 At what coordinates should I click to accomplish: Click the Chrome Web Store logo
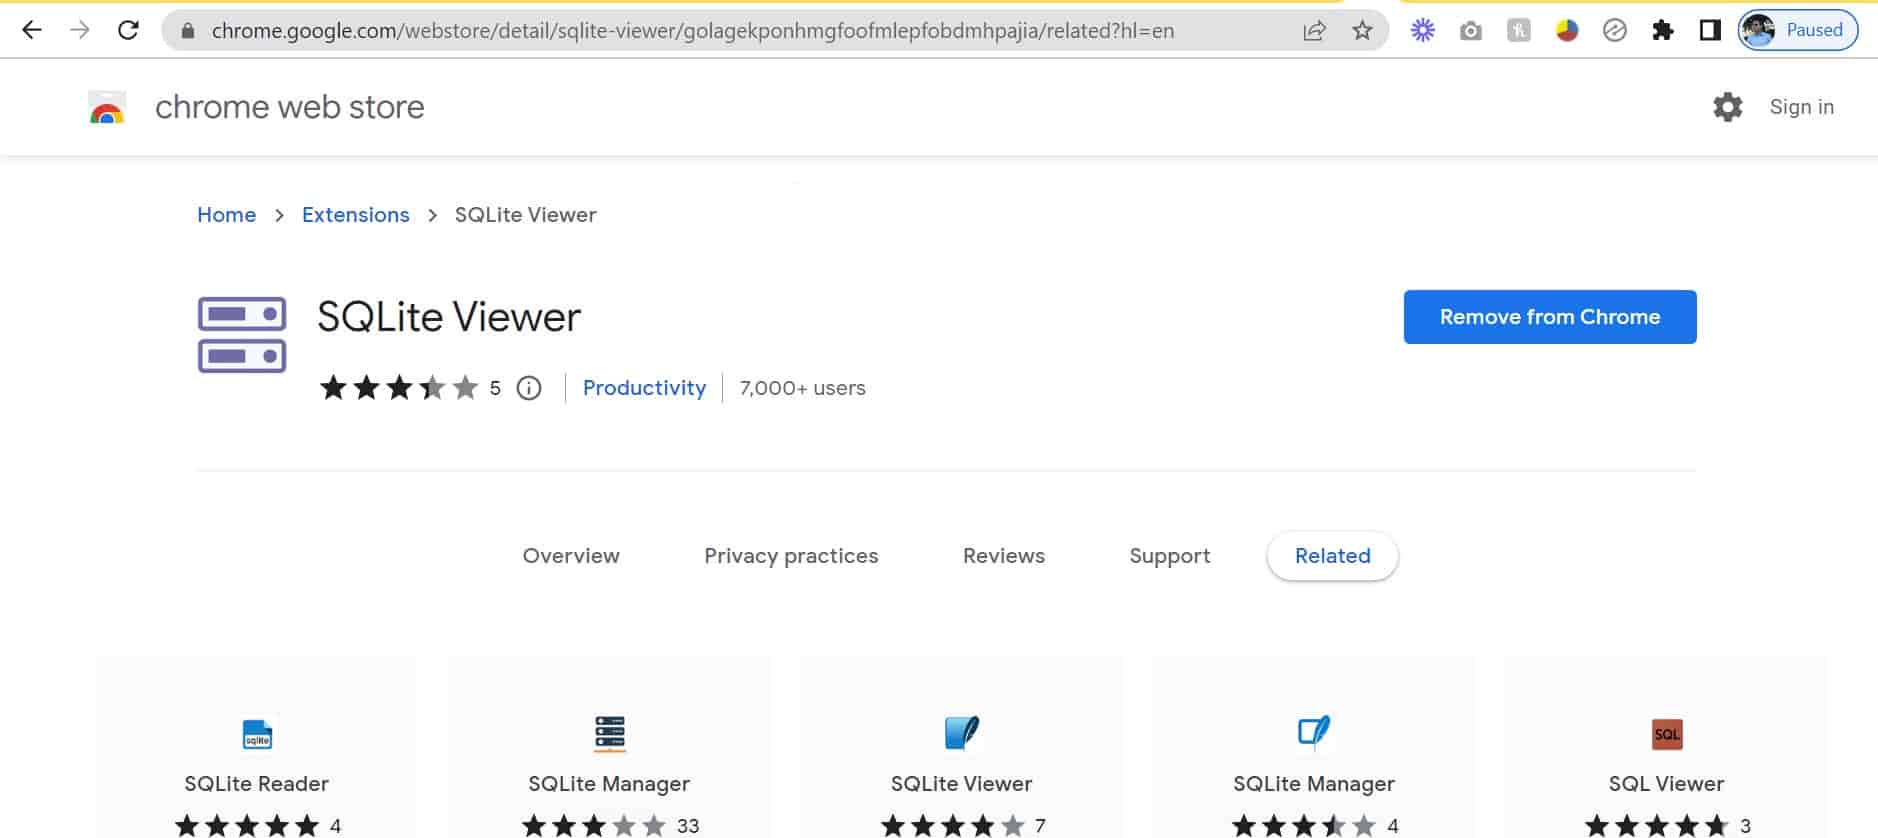pyautogui.click(x=107, y=107)
